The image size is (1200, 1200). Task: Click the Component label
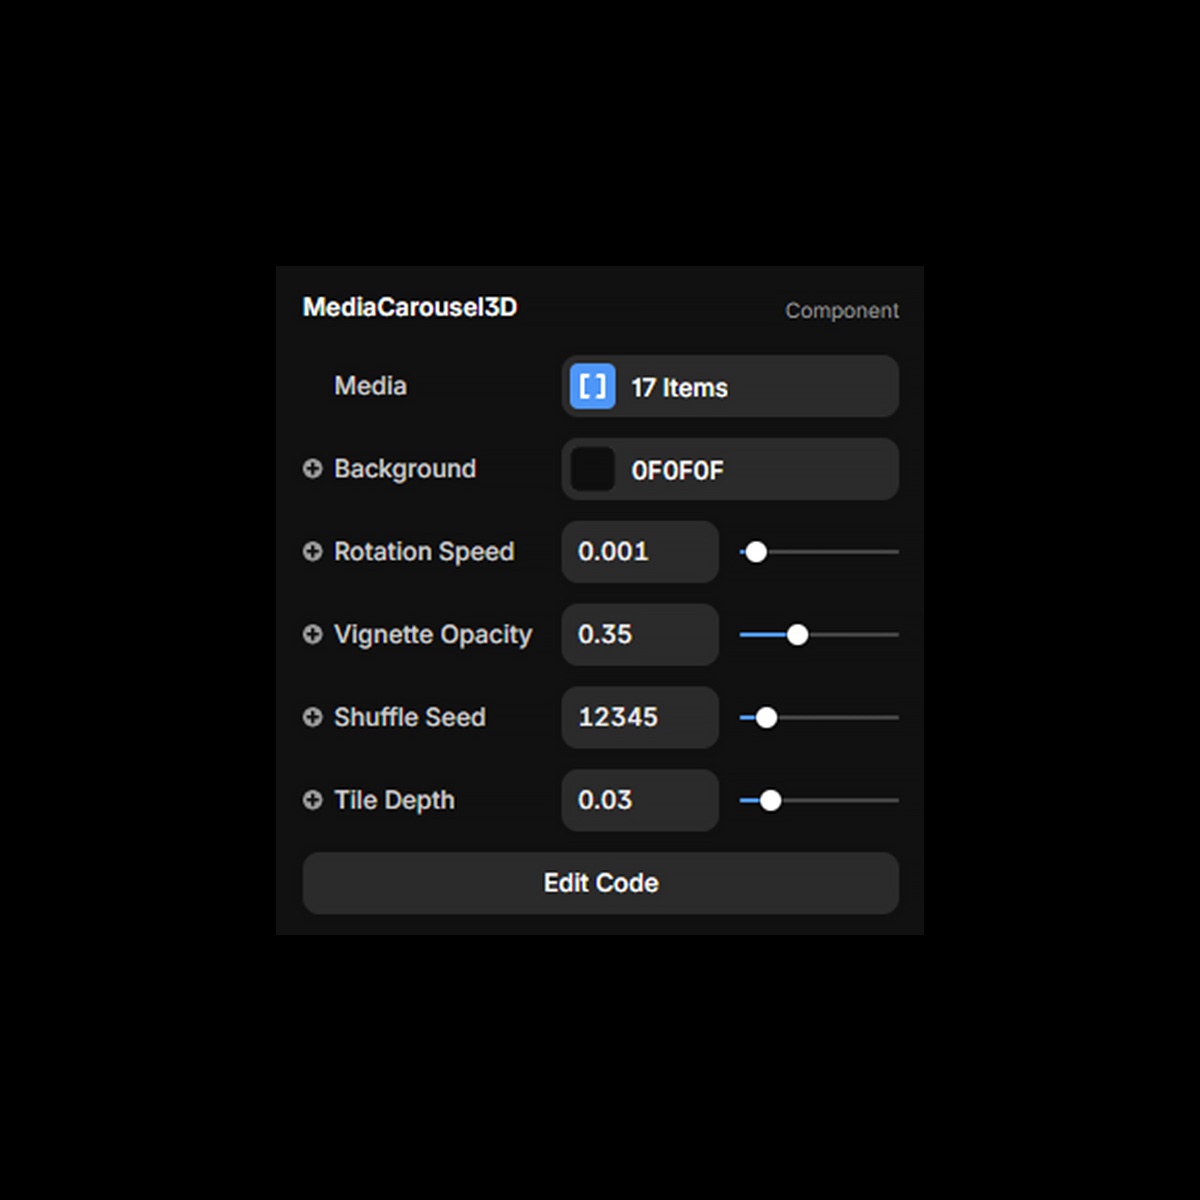click(841, 311)
